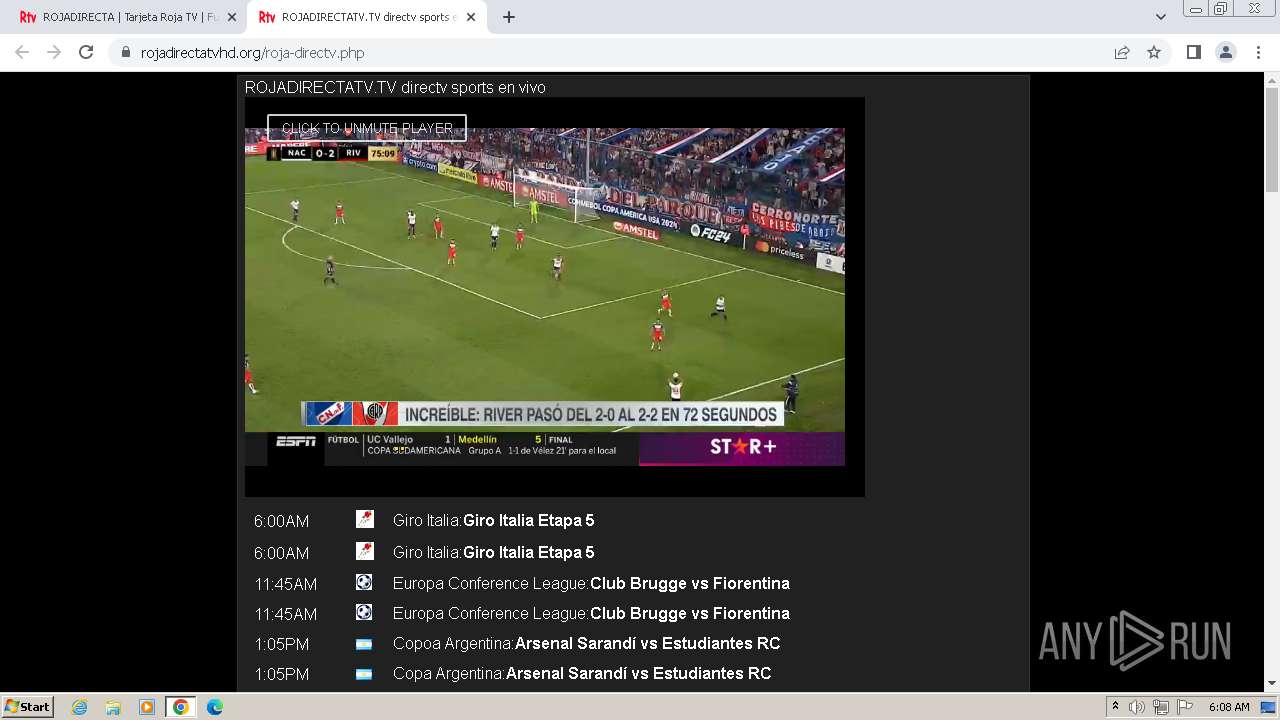Open the first 6:00AM Giro Italia Etapa 5 link

(x=493, y=520)
